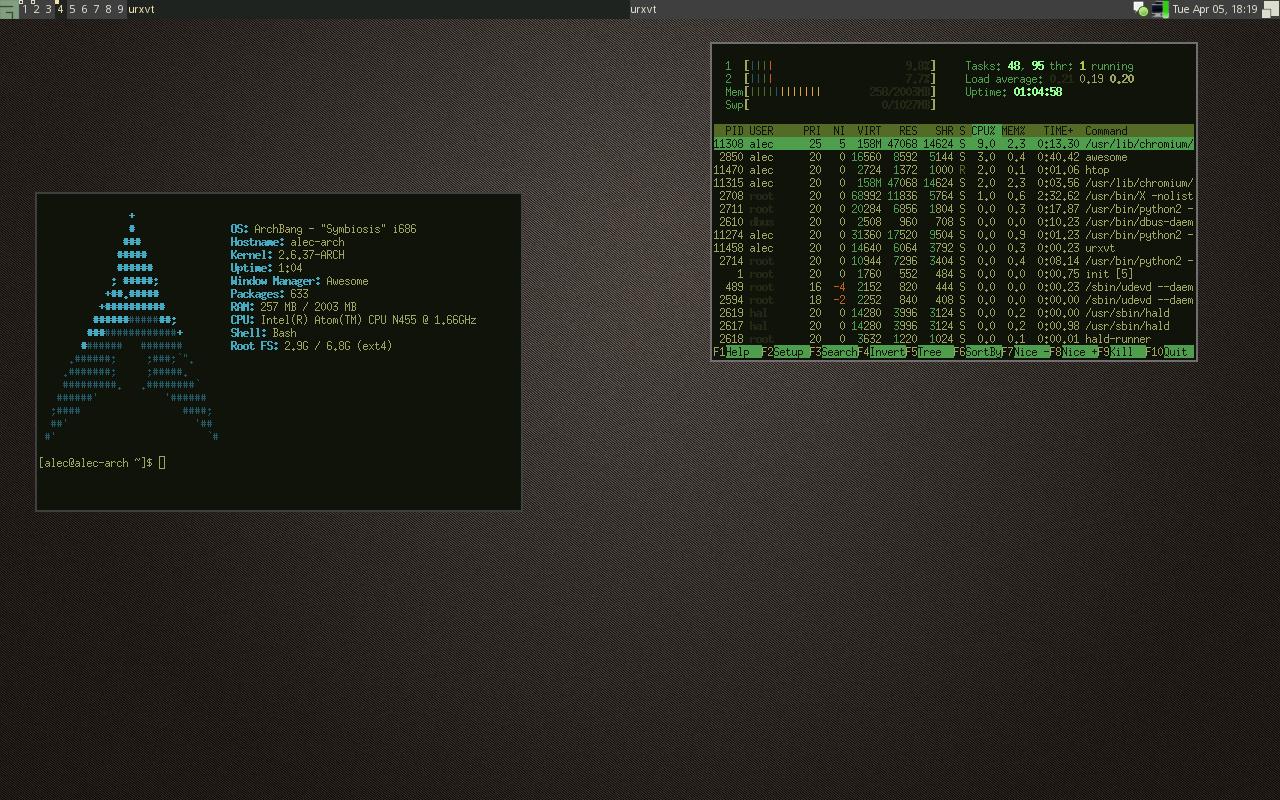The height and width of the screenshot is (800, 1280).
Task: Open F6 SortBy in htop
Action: (978, 352)
